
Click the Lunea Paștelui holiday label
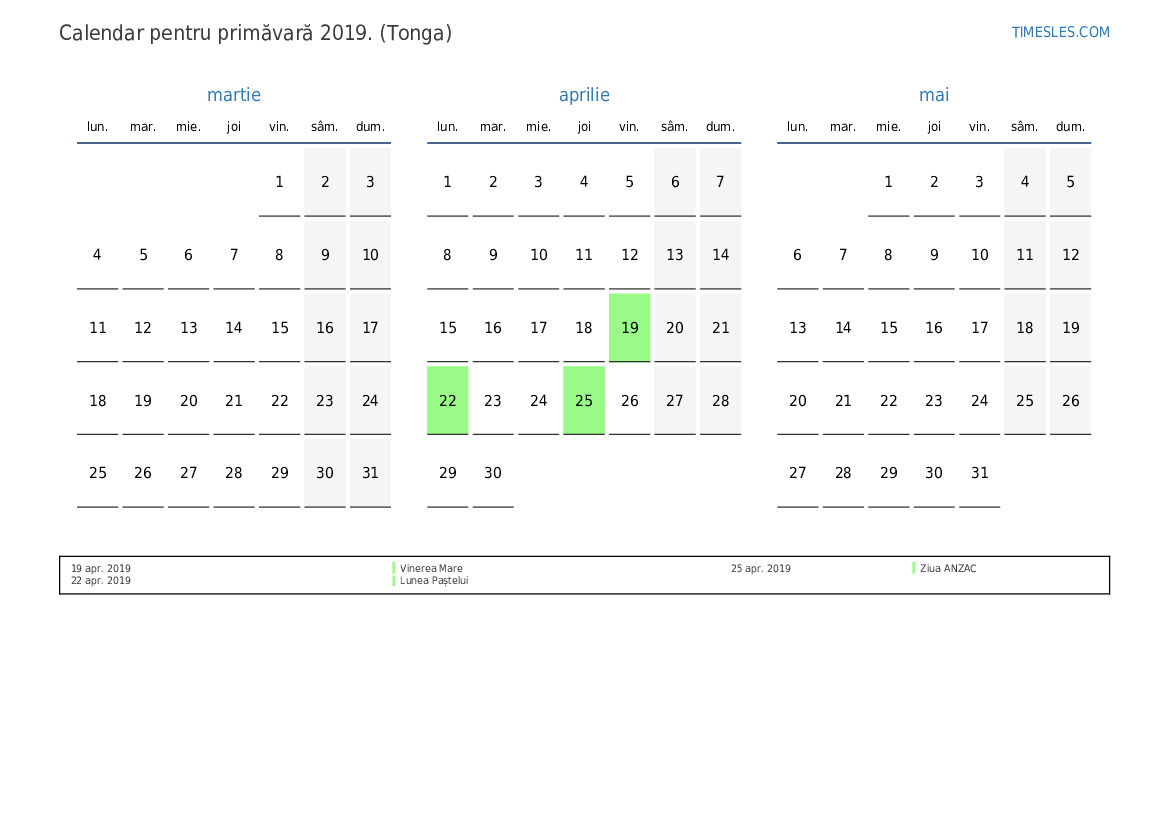[x=434, y=580]
